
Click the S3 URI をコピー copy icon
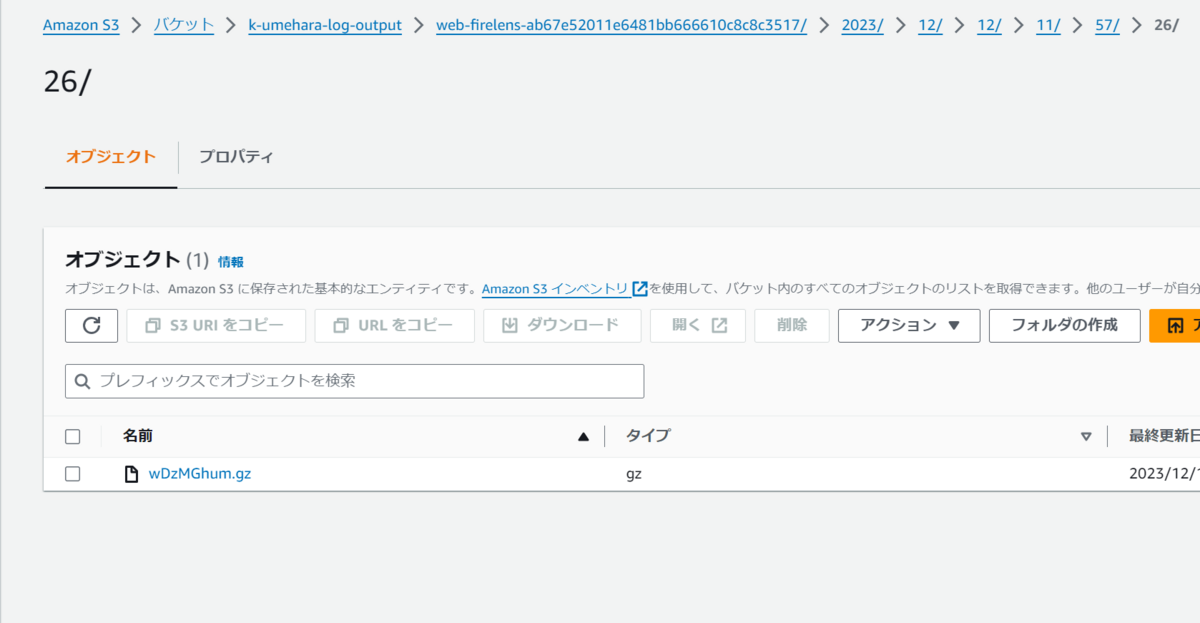[152, 325]
